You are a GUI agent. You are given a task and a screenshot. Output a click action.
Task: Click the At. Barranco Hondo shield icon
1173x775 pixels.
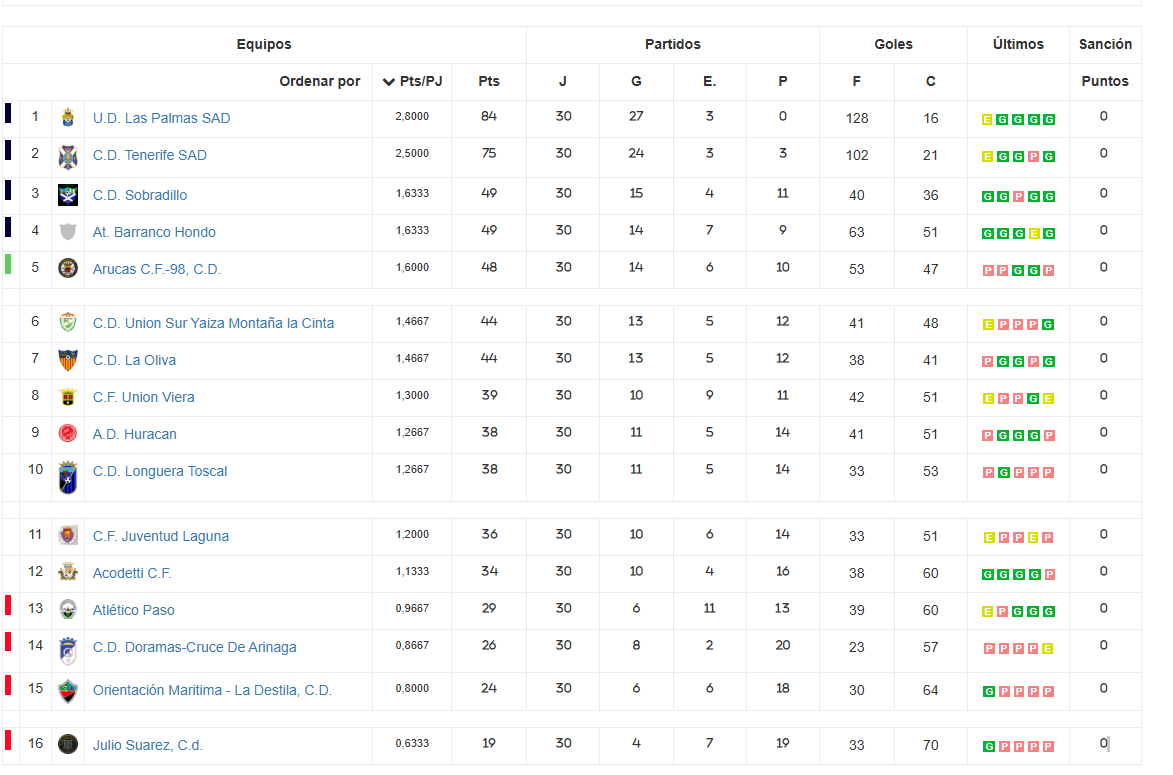pyautogui.click(x=68, y=232)
